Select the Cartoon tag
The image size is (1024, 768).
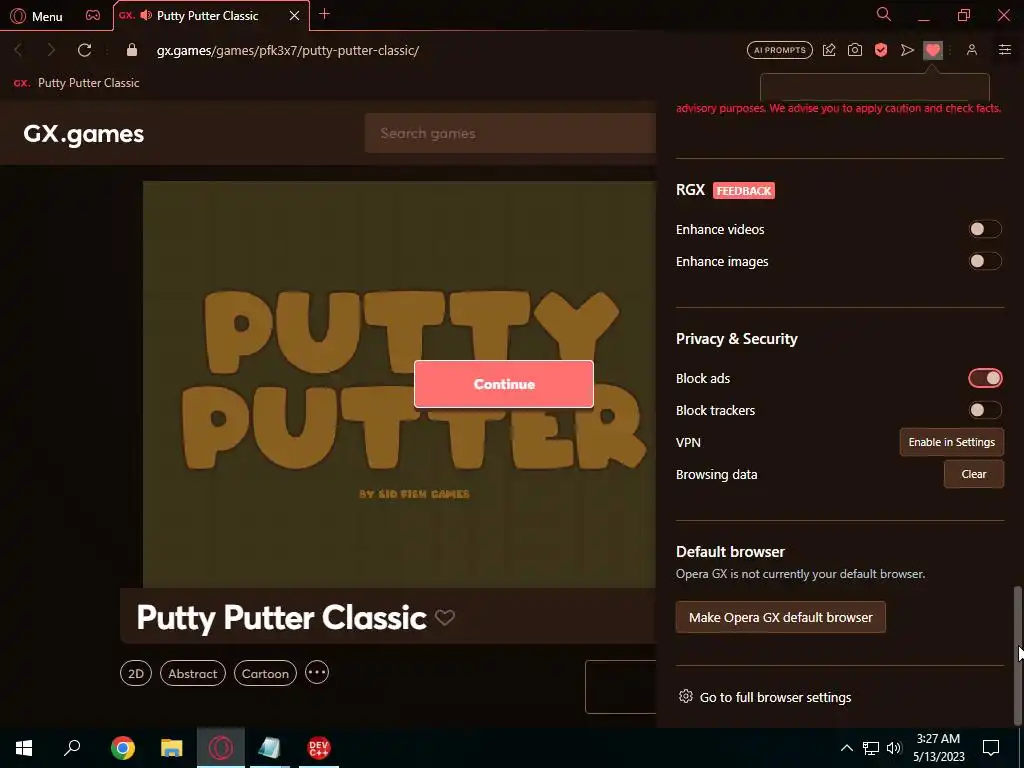coord(265,673)
